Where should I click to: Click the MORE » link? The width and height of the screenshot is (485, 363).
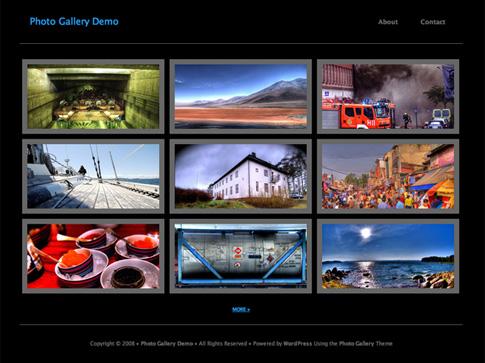(241, 309)
